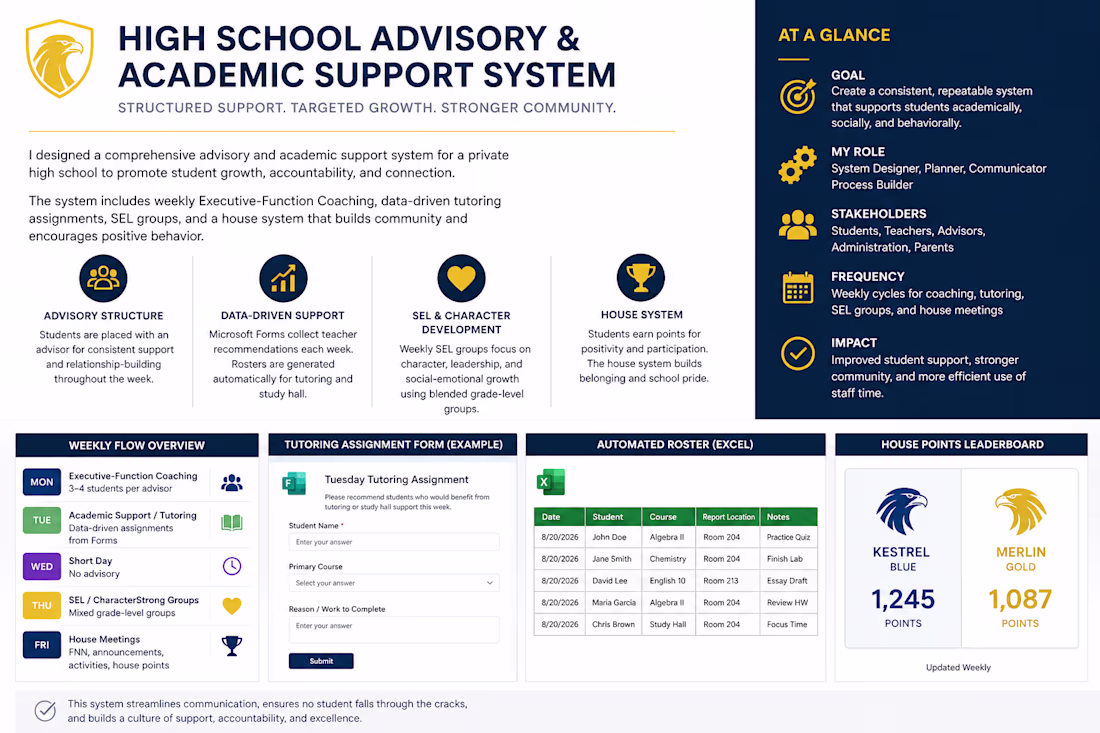Select the THU day badge
This screenshot has height=733, width=1100.
pos(41,605)
